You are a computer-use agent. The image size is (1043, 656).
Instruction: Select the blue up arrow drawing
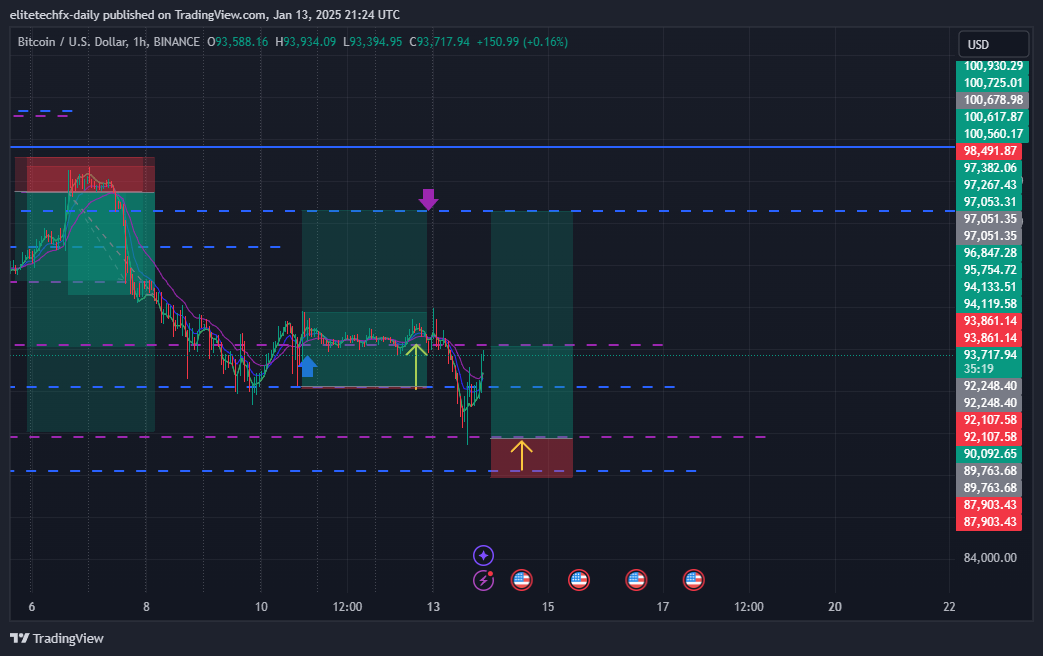[x=307, y=367]
